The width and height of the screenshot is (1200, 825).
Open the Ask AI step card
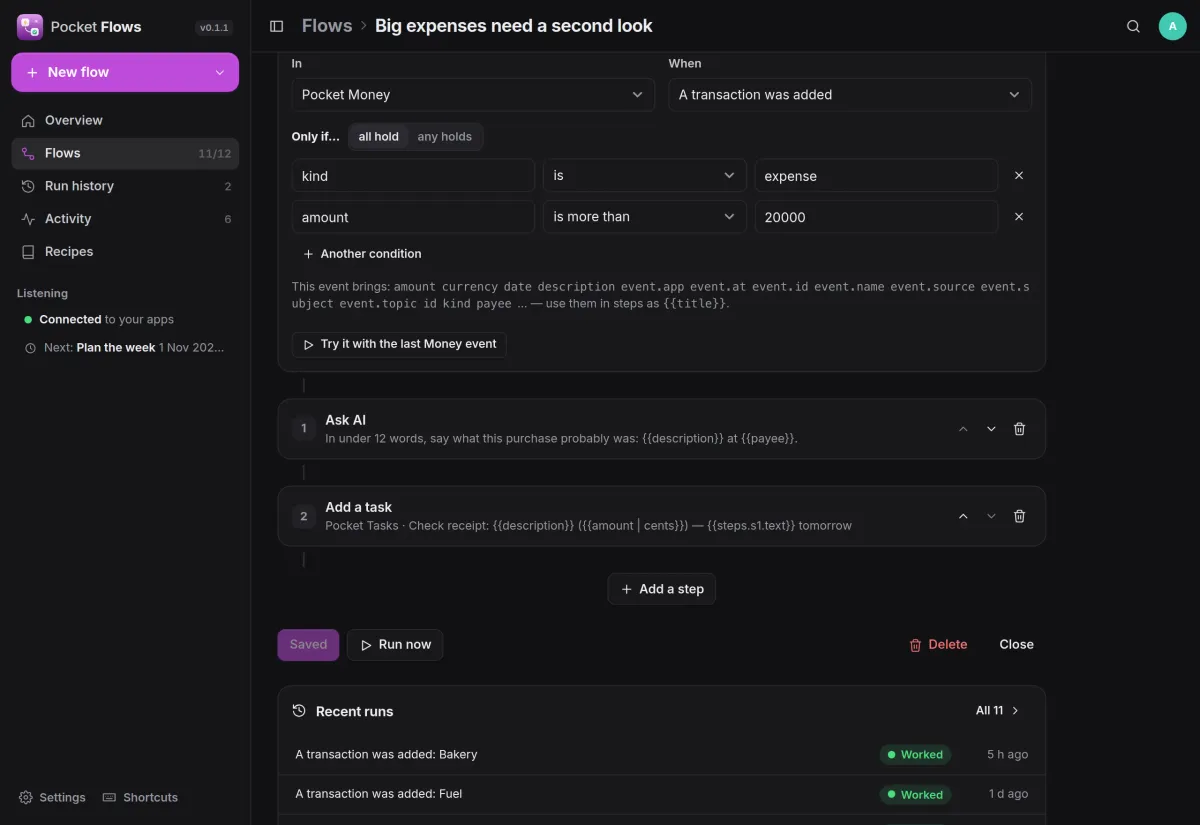(662, 429)
